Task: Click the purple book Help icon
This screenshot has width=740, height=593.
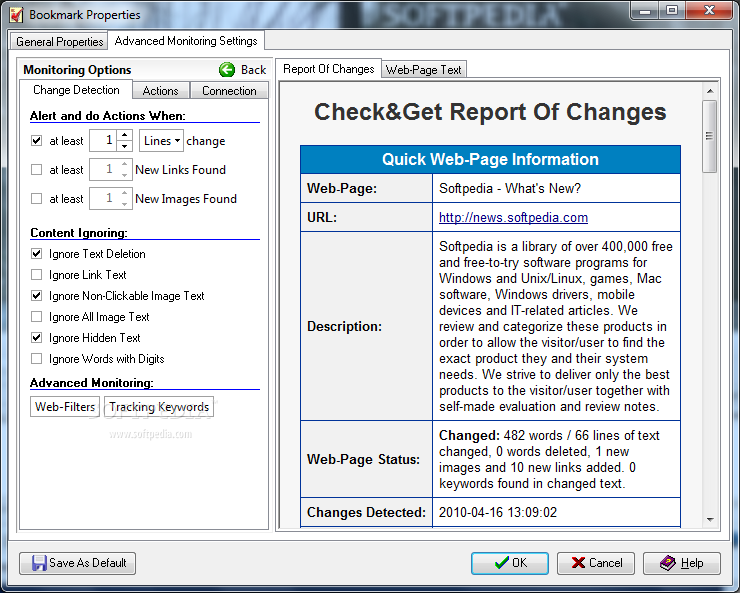Action: click(x=668, y=563)
